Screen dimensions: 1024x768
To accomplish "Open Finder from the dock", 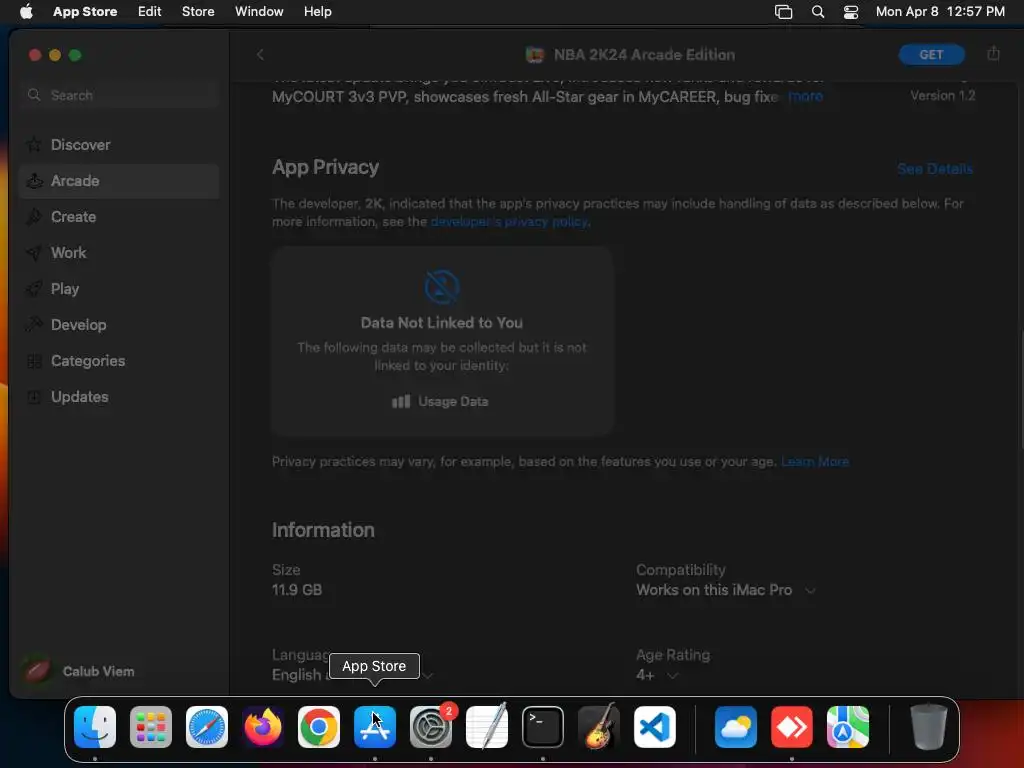I will tap(95, 726).
